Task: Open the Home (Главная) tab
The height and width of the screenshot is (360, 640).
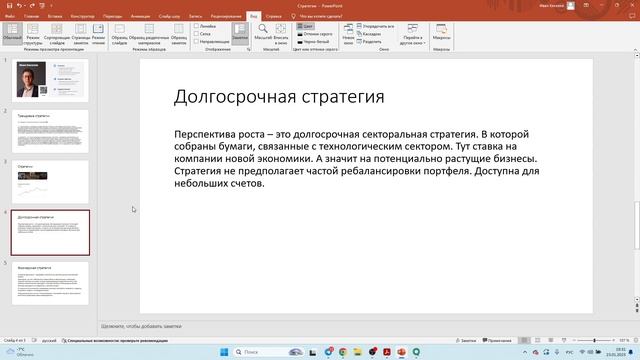Action: 31,16
